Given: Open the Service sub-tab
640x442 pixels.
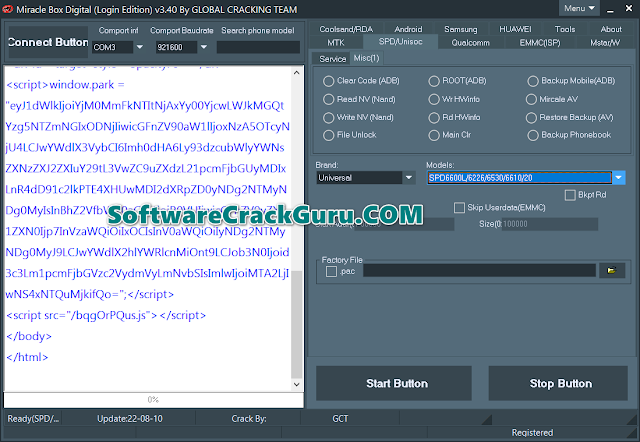Looking at the screenshot, I should click(x=333, y=59).
